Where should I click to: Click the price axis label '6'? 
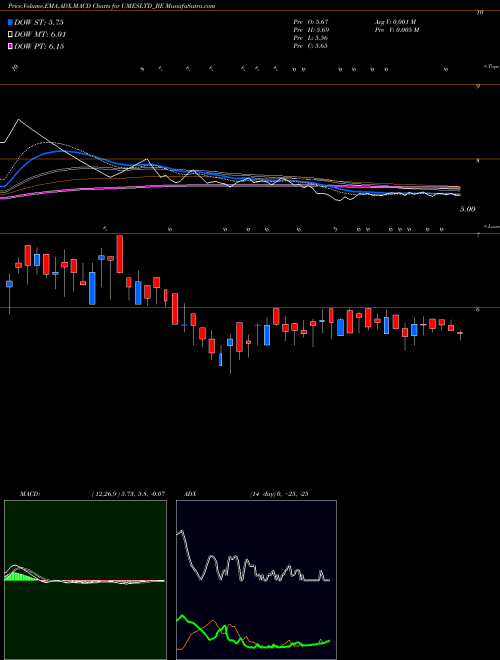click(478, 309)
